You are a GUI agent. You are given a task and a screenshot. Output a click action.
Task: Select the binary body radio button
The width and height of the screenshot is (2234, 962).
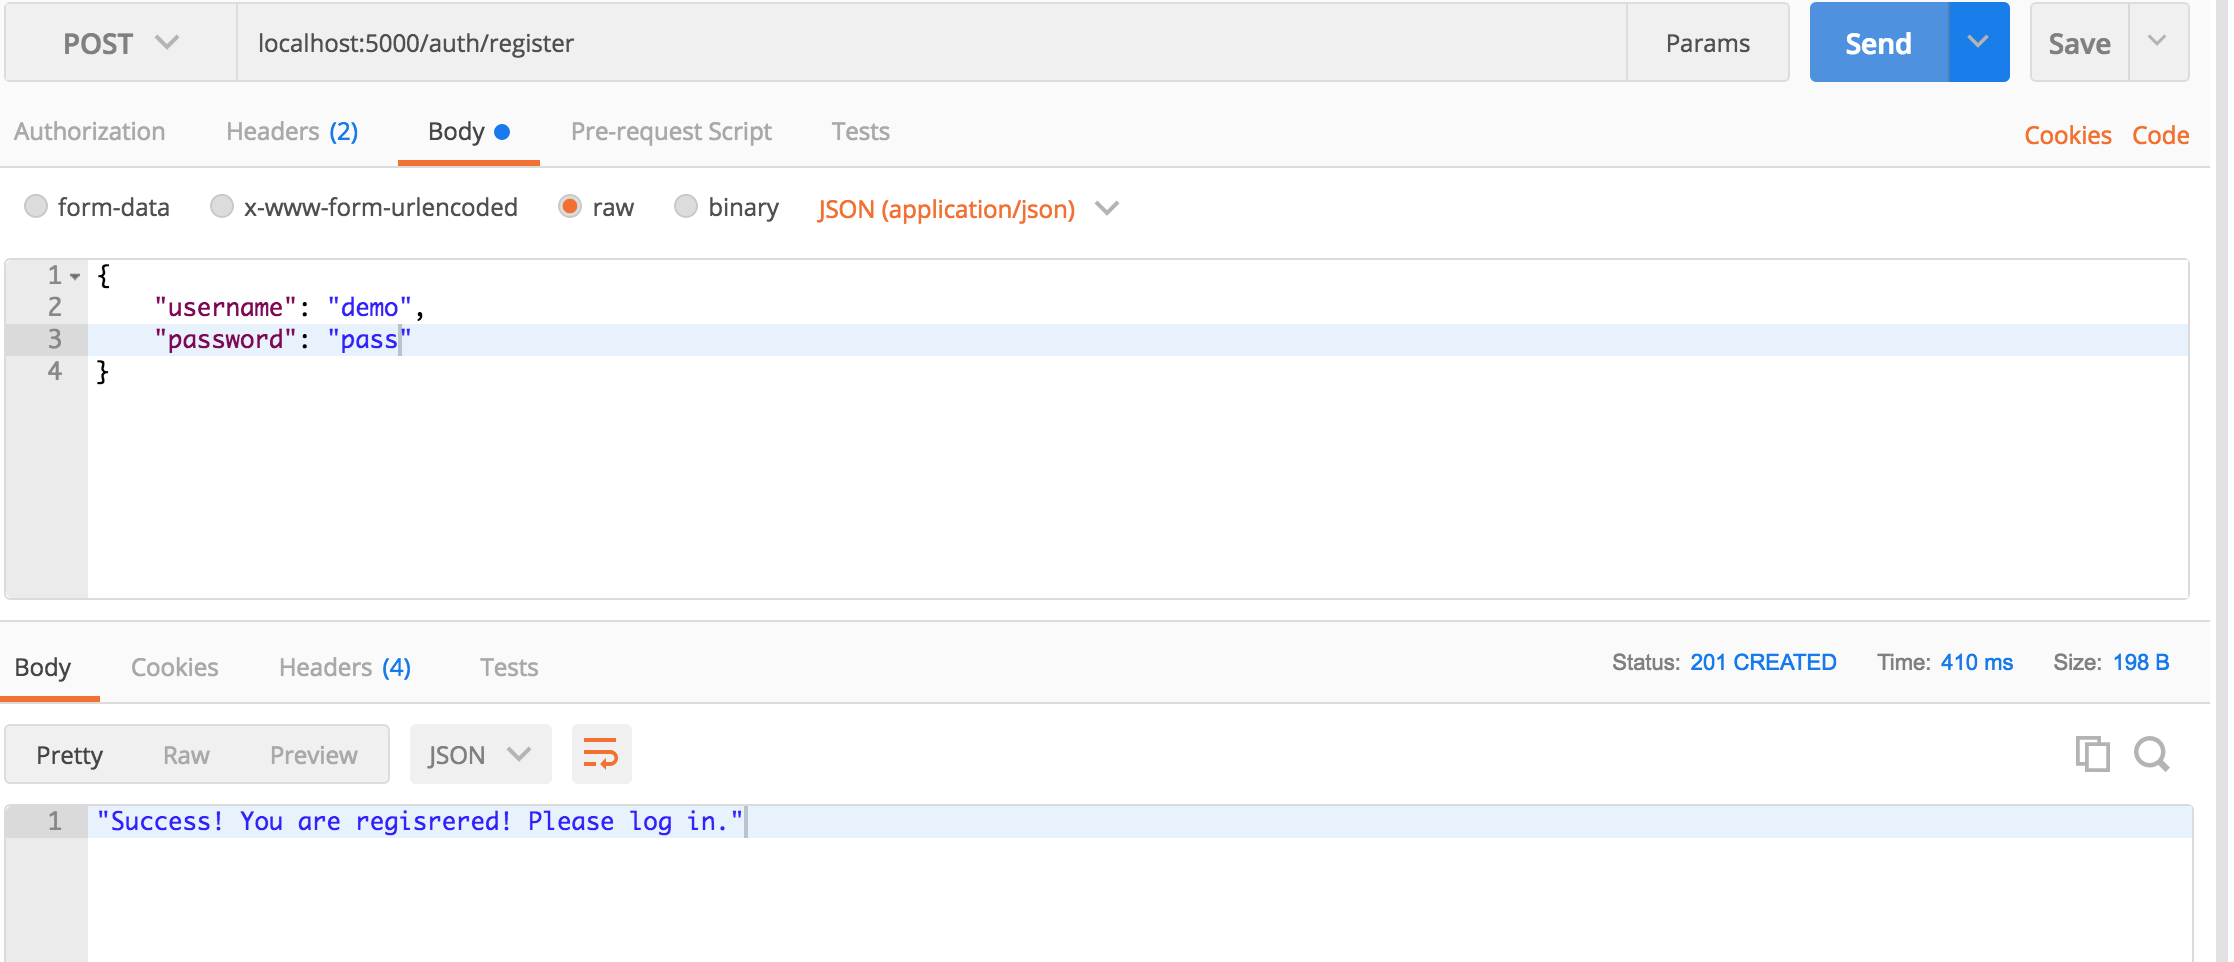click(686, 206)
